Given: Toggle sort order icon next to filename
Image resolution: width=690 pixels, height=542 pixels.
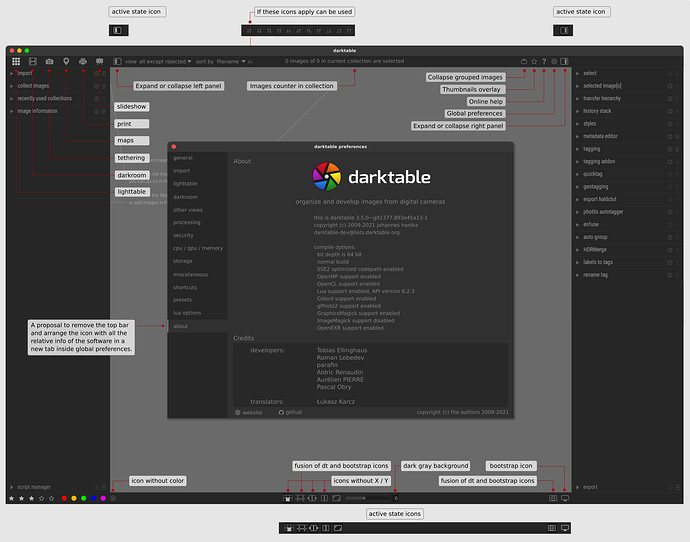Looking at the screenshot, I should [250, 62].
